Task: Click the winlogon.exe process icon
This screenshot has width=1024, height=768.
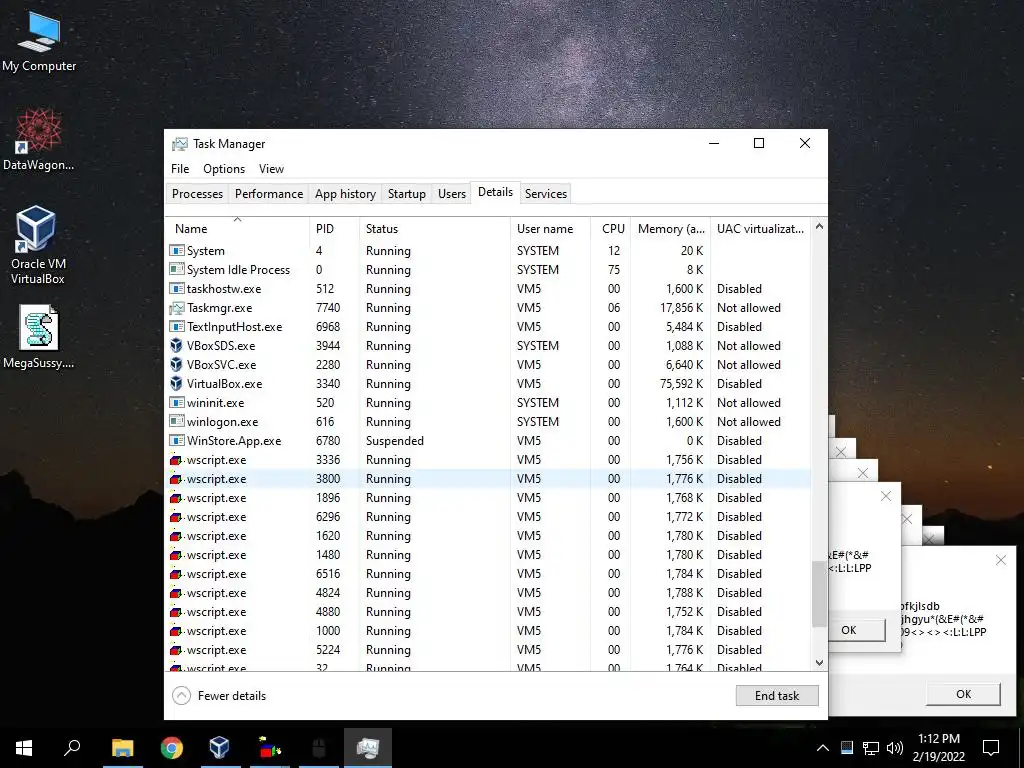Action: tap(176, 421)
